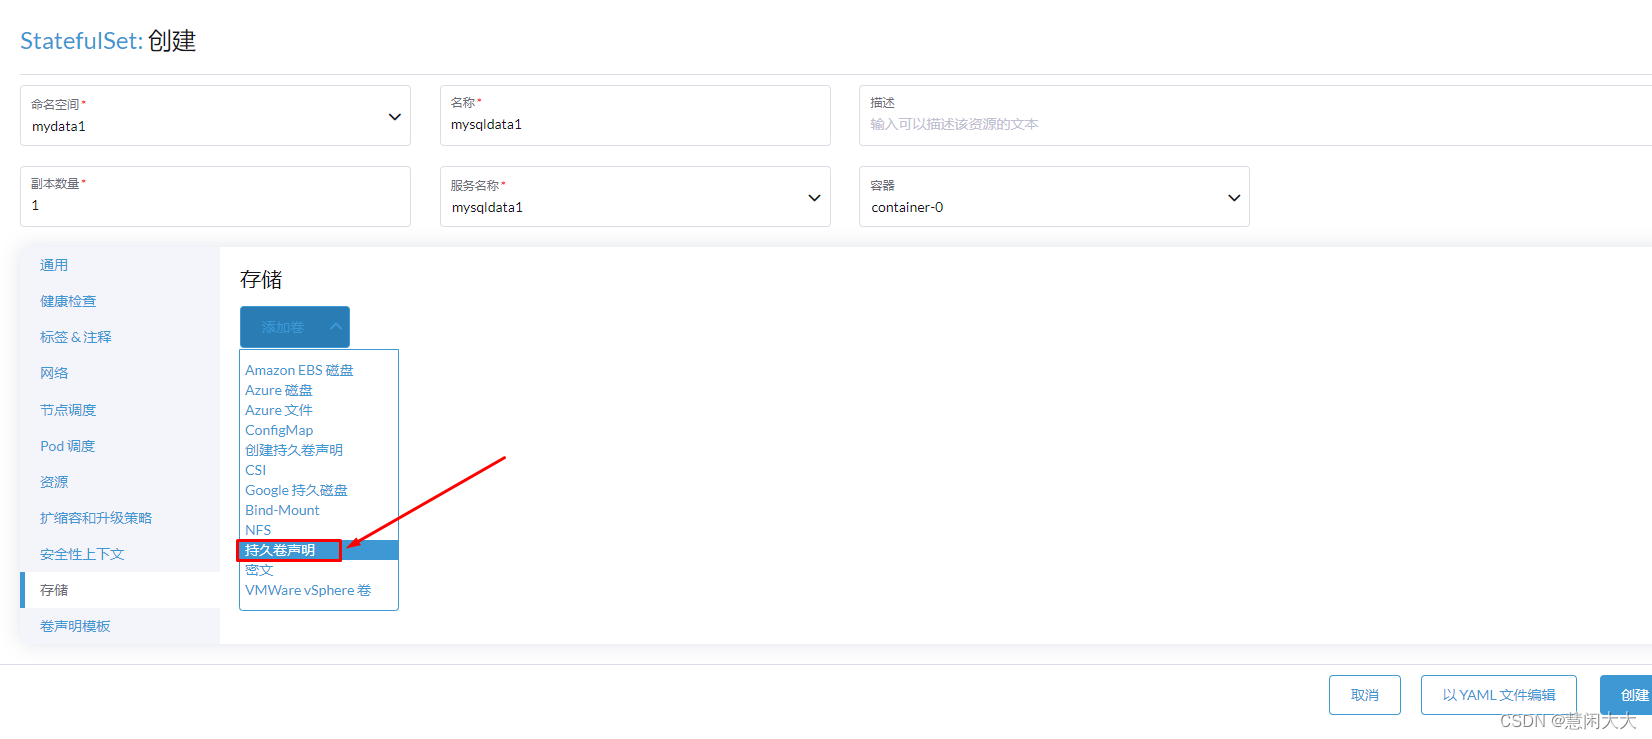This screenshot has width=1652, height=739.
Task: Open the 容器 container-0 dropdown
Action: pyautogui.click(x=1054, y=197)
